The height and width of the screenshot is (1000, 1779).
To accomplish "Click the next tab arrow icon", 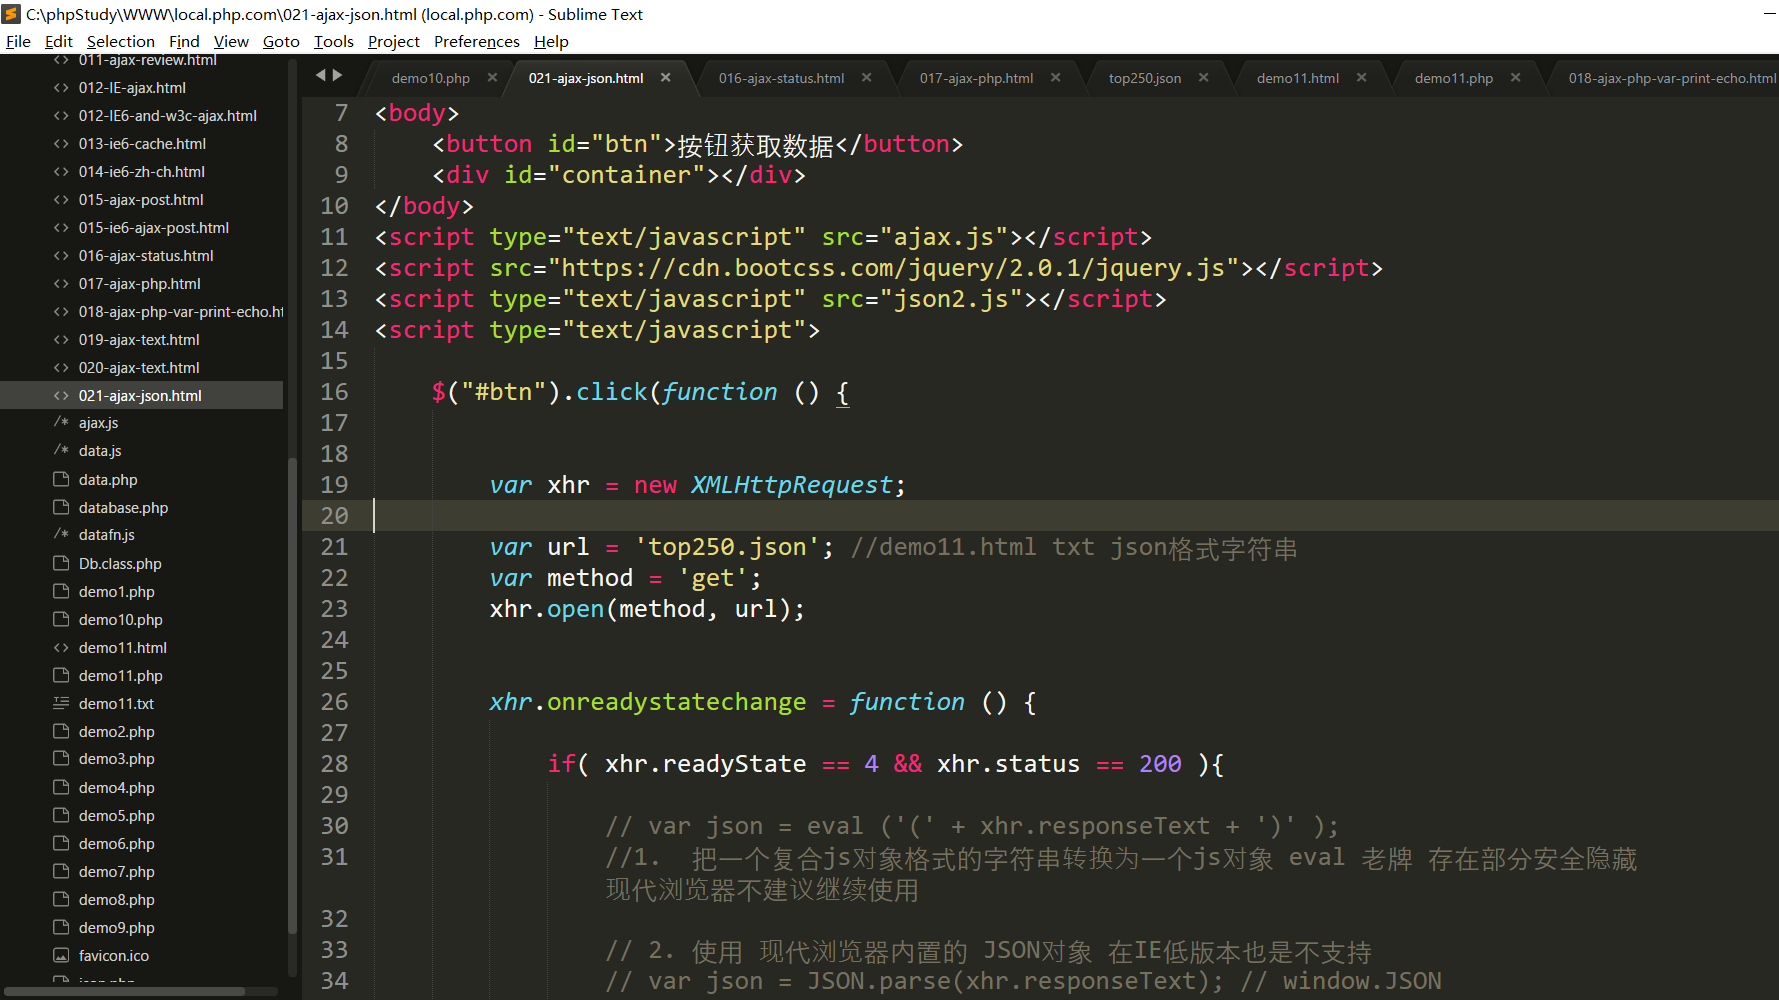I will coord(338,75).
